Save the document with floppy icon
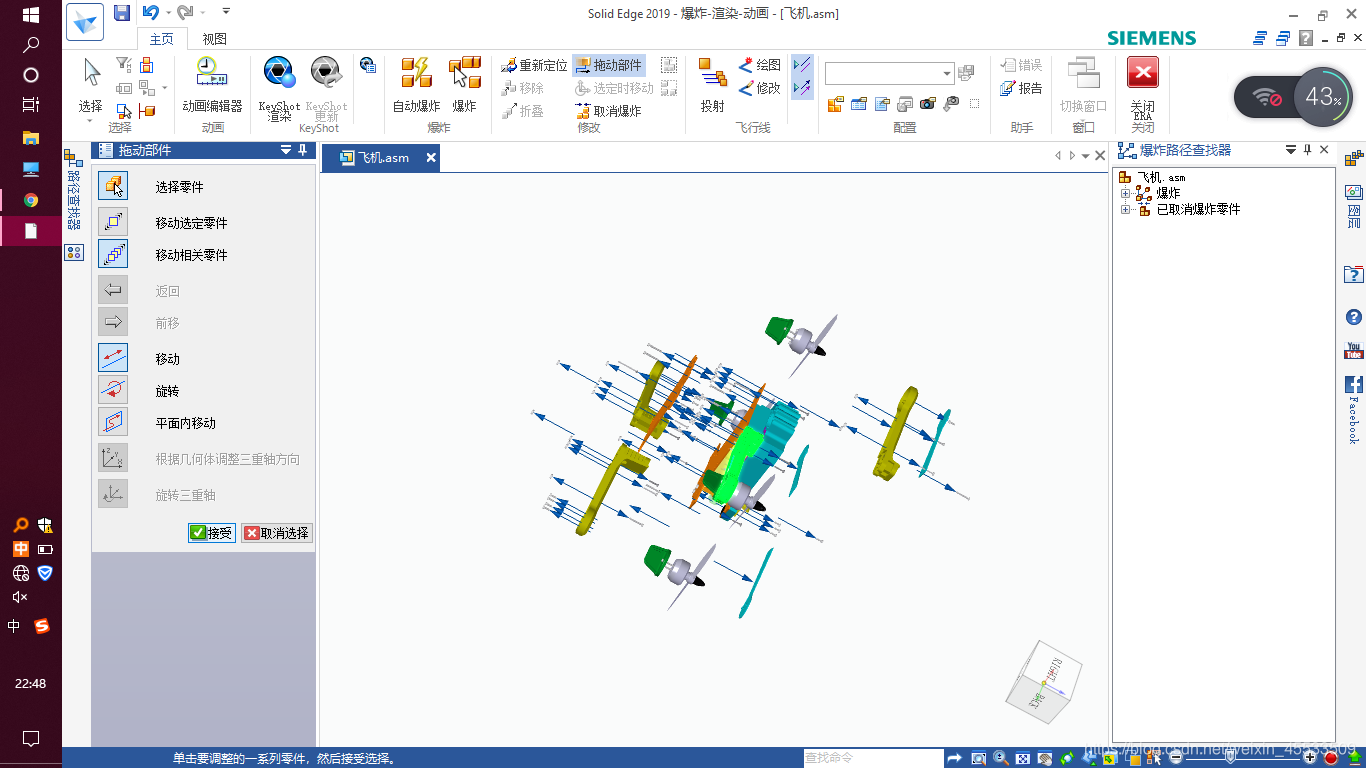 point(122,13)
